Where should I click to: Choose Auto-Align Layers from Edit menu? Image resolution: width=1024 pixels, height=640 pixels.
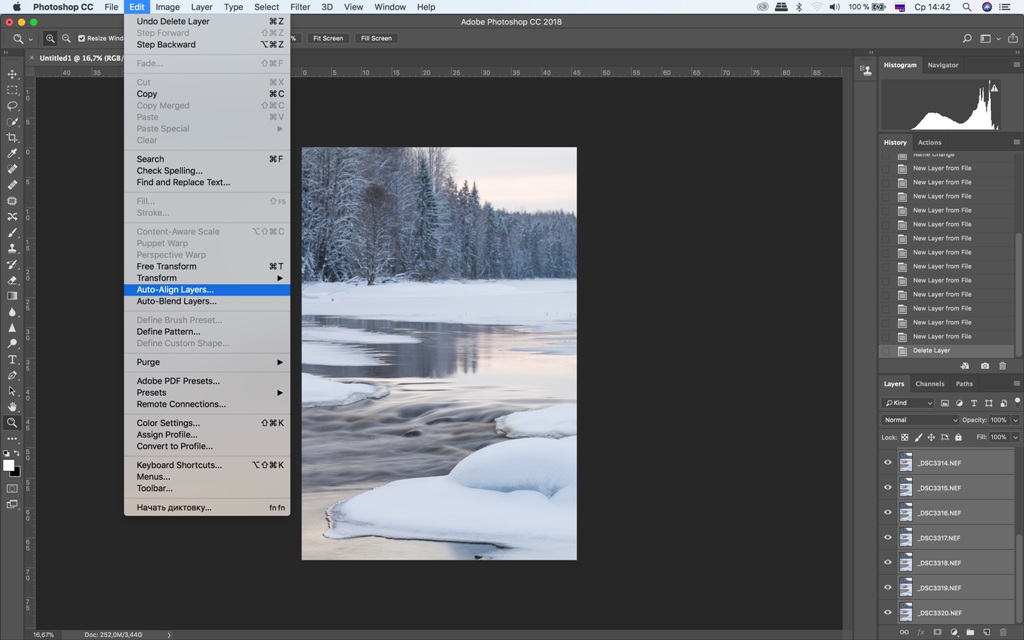(175, 290)
